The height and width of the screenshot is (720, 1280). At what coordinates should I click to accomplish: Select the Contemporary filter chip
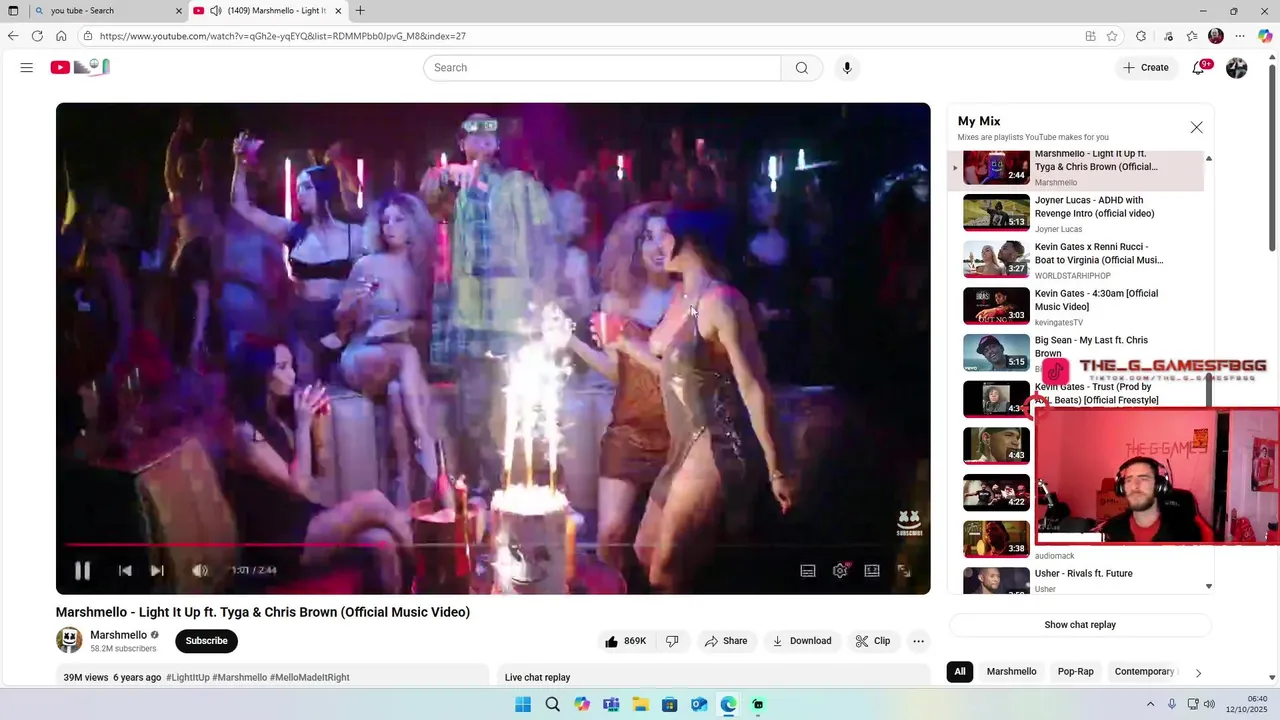coord(1144,672)
